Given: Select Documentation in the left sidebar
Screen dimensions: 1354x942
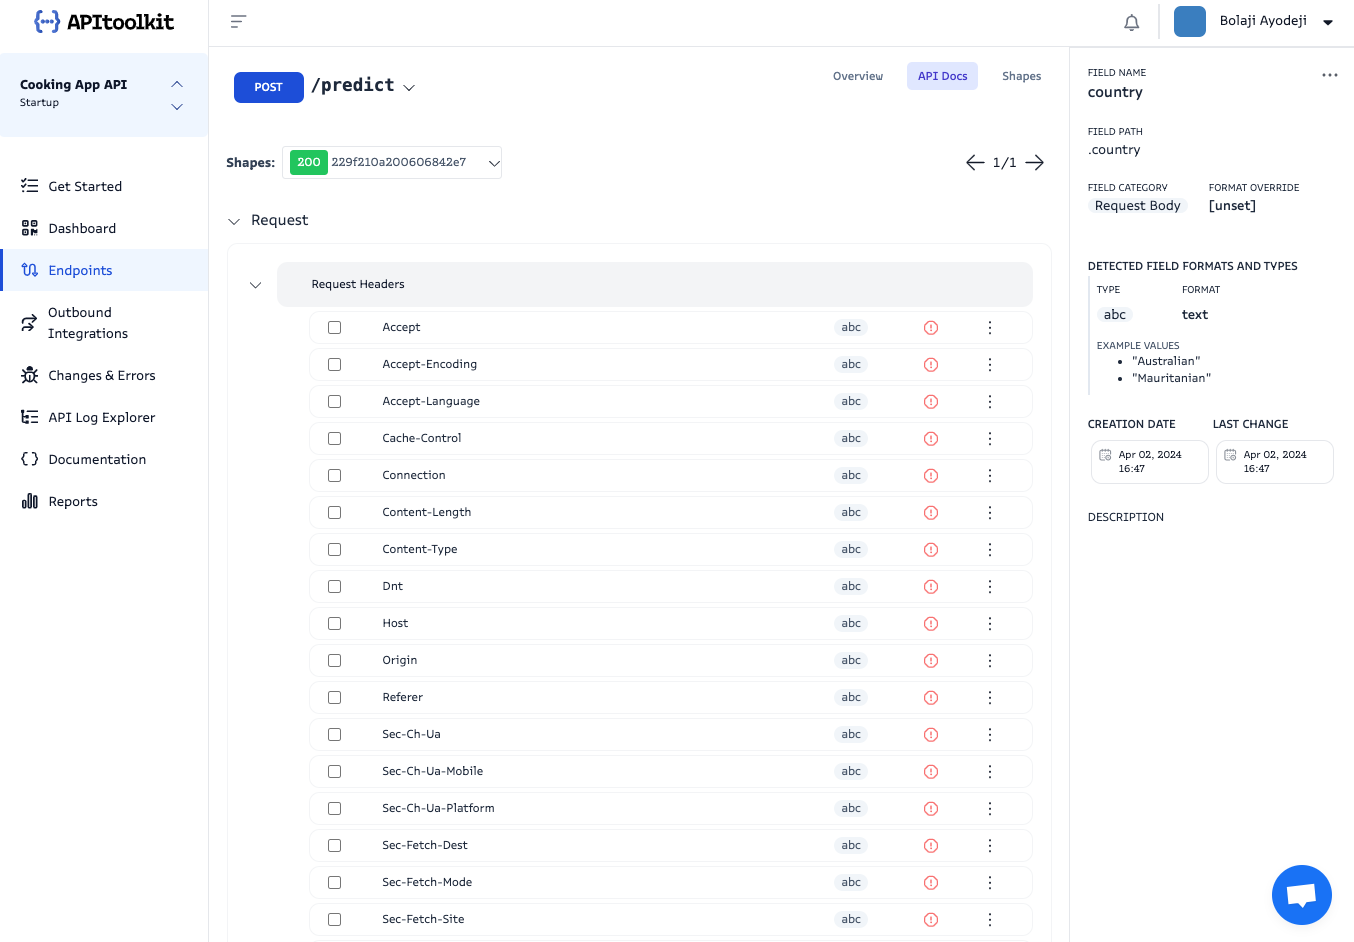Looking at the screenshot, I should tap(97, 459).
